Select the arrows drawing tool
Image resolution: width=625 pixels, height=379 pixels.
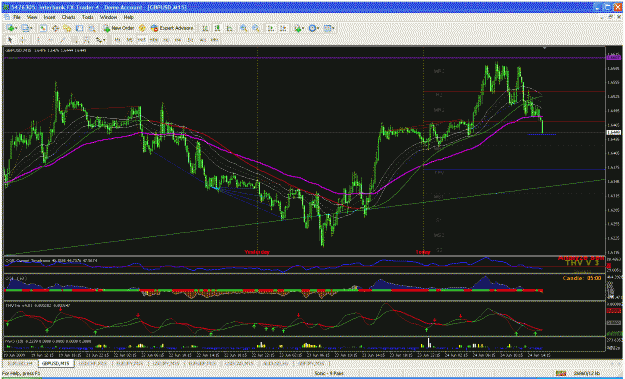pos(98,40)
